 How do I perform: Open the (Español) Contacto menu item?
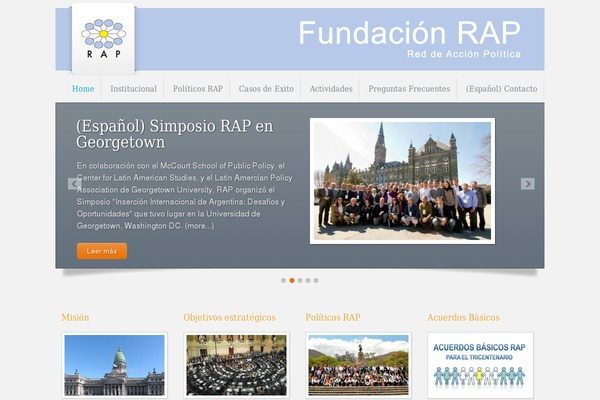(x=501, y=89)
